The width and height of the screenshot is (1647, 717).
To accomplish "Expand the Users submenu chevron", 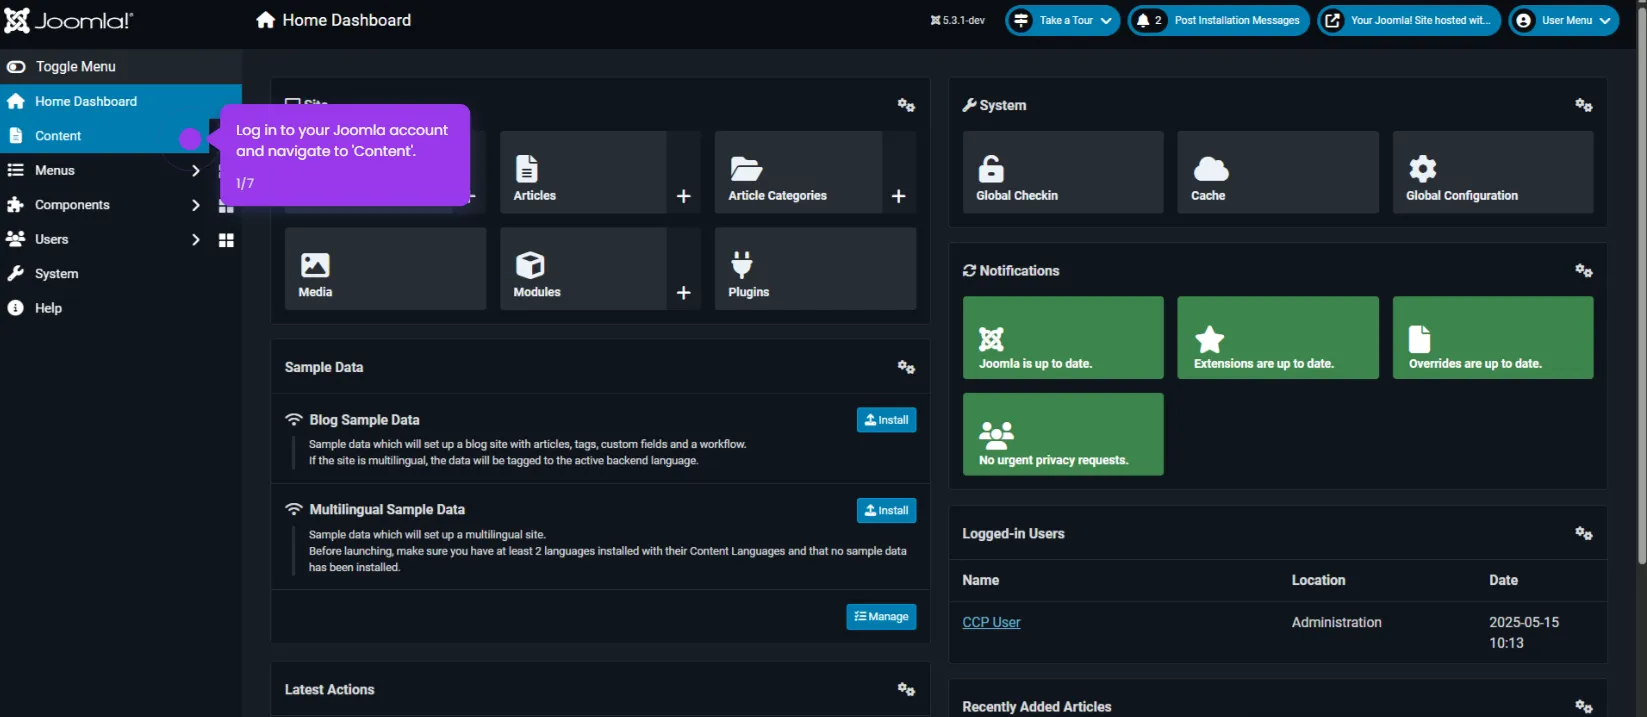I will (195, 240).
